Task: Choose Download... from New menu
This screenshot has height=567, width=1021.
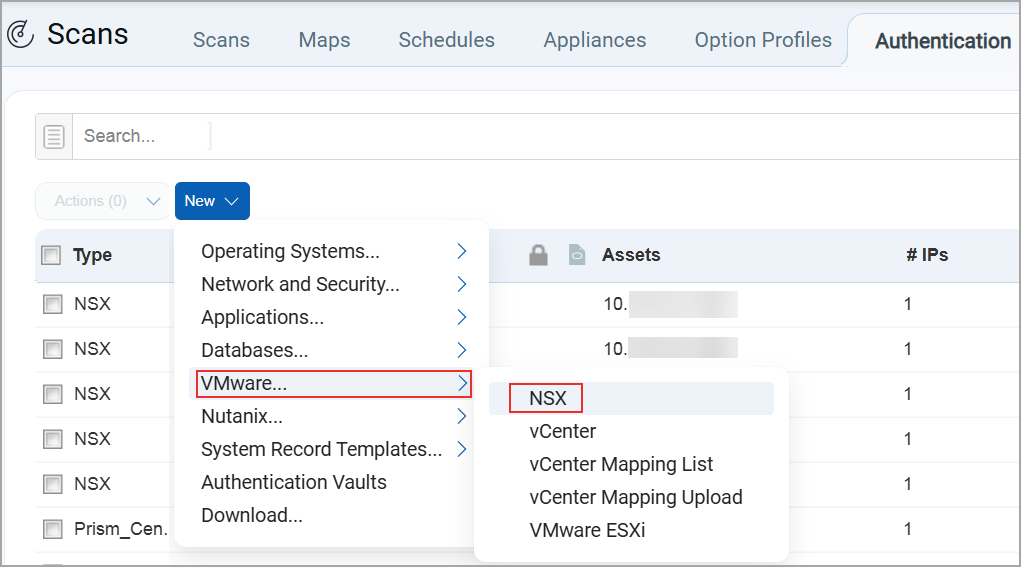Action: [252, 516]
